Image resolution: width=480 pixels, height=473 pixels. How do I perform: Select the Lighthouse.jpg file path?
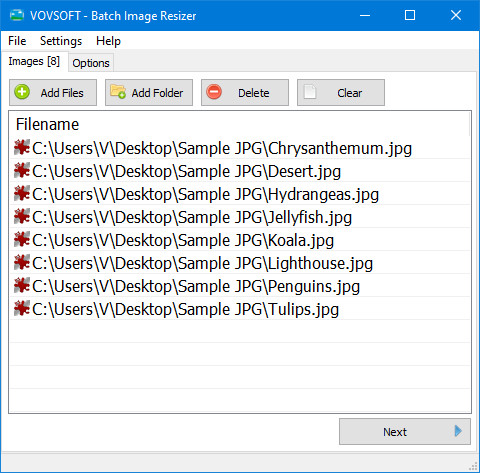coord(202,263)
